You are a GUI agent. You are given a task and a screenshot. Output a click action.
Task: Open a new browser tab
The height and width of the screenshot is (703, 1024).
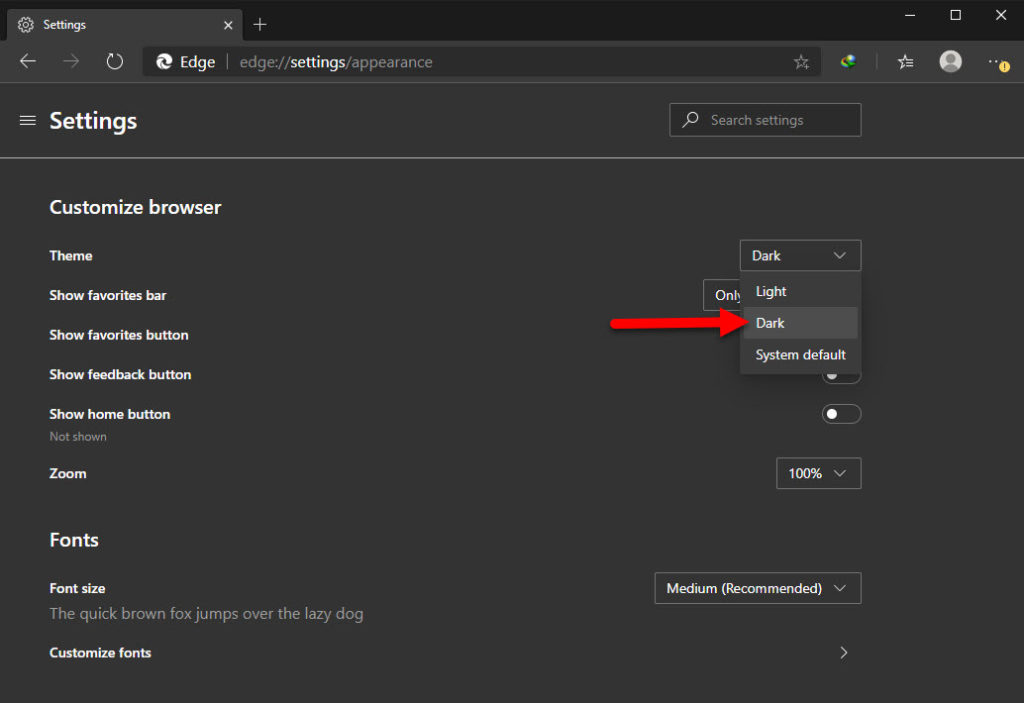[258, 24]
